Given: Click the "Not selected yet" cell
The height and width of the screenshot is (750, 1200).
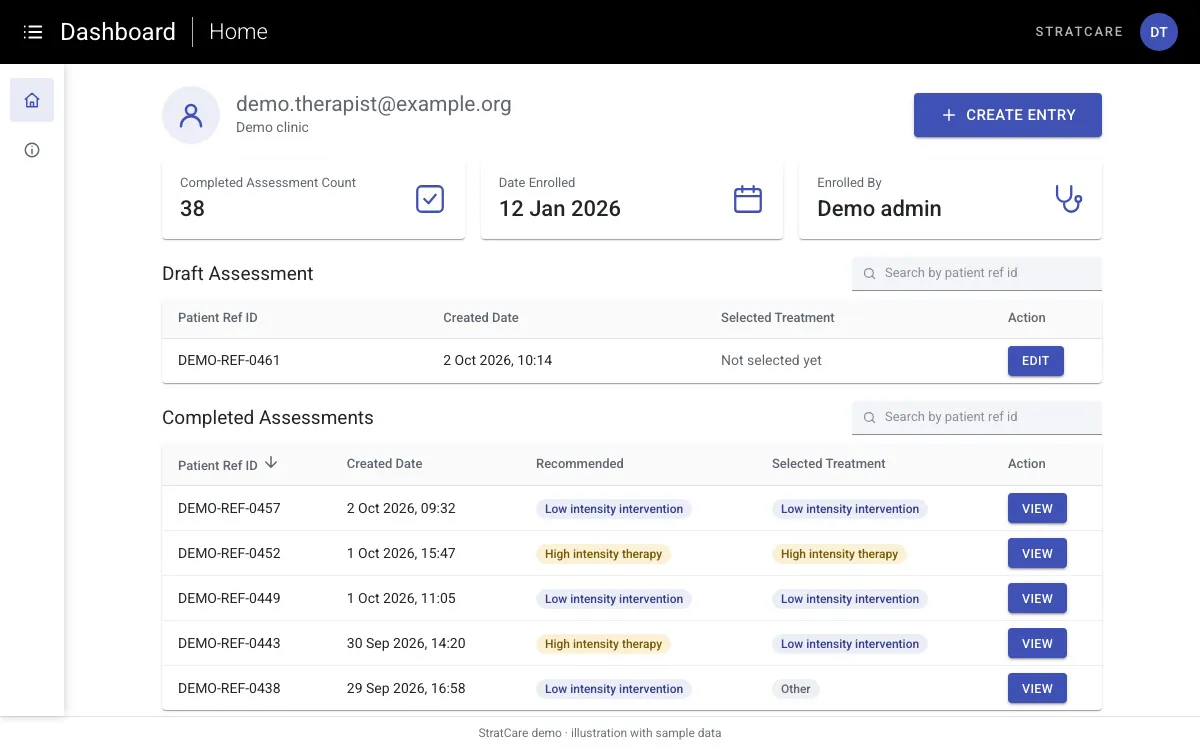Looking at the screenshot, I should 771,360.
